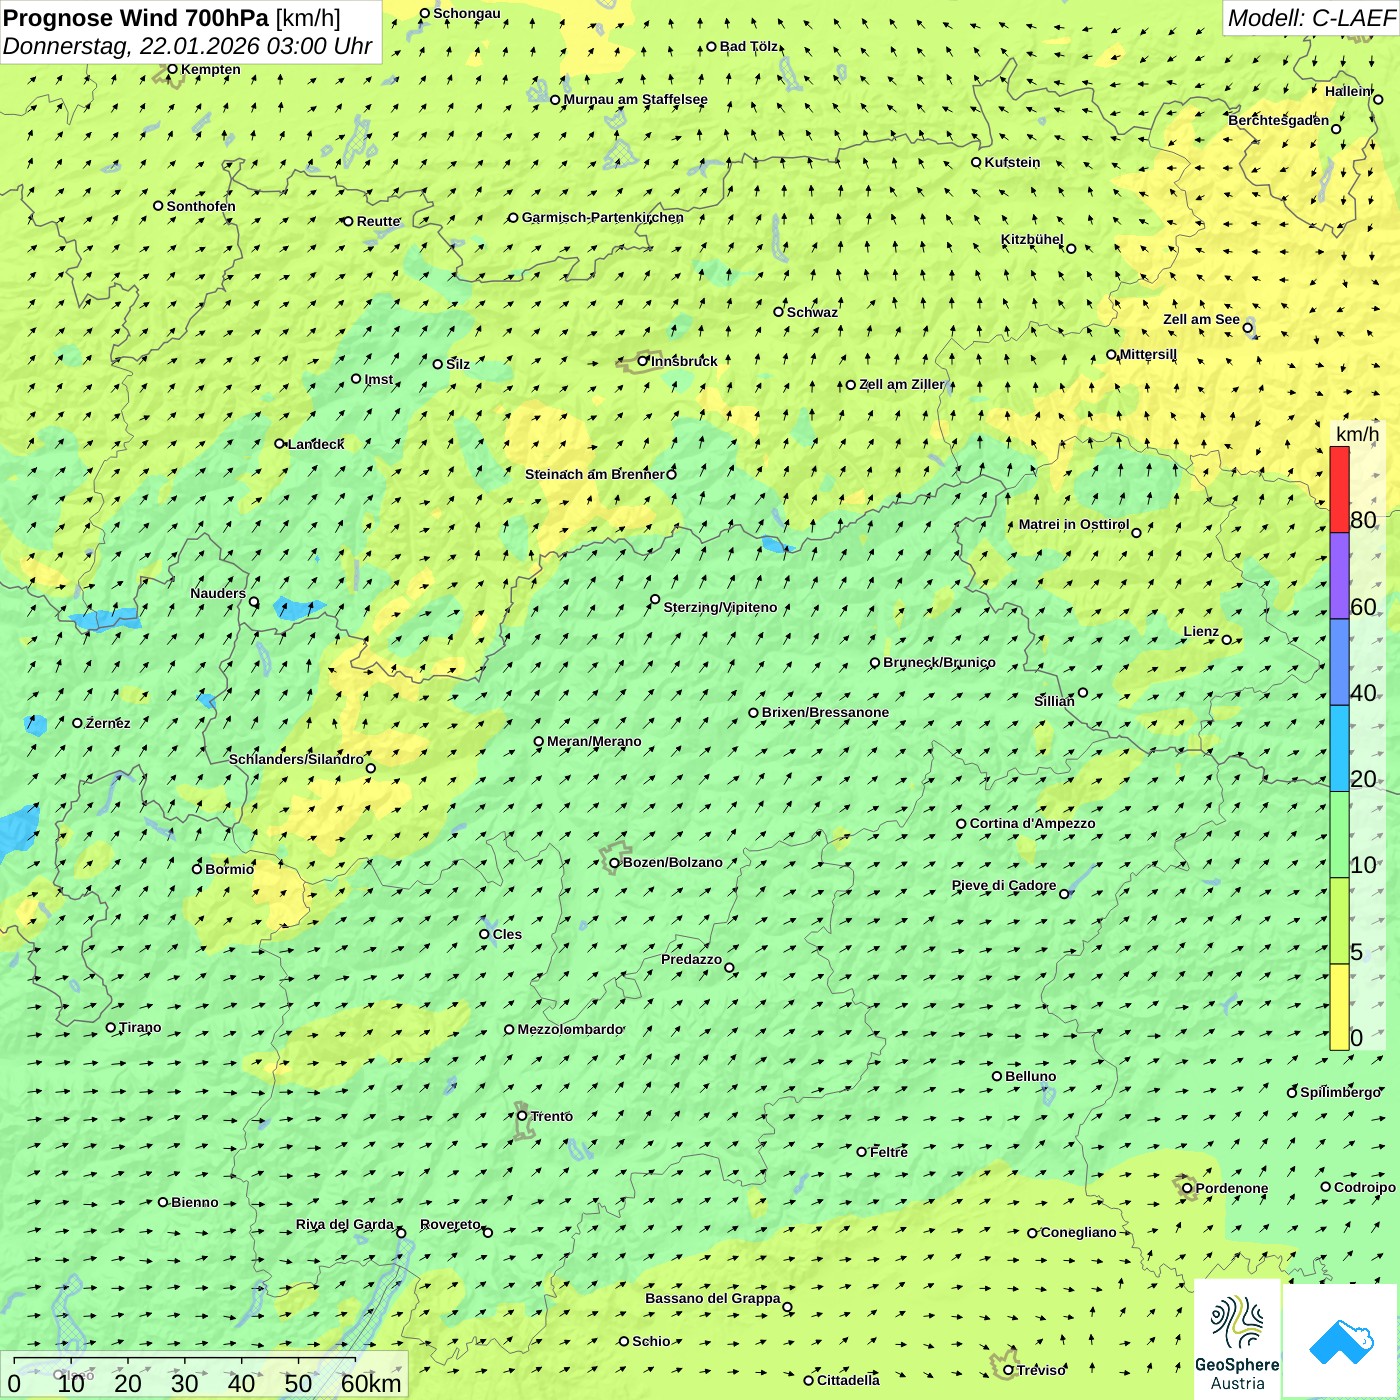The height and width of the screenshot is (1400, 1400).
Task: Click the Bassano del Grappa marker
Action: point(787,1307)
